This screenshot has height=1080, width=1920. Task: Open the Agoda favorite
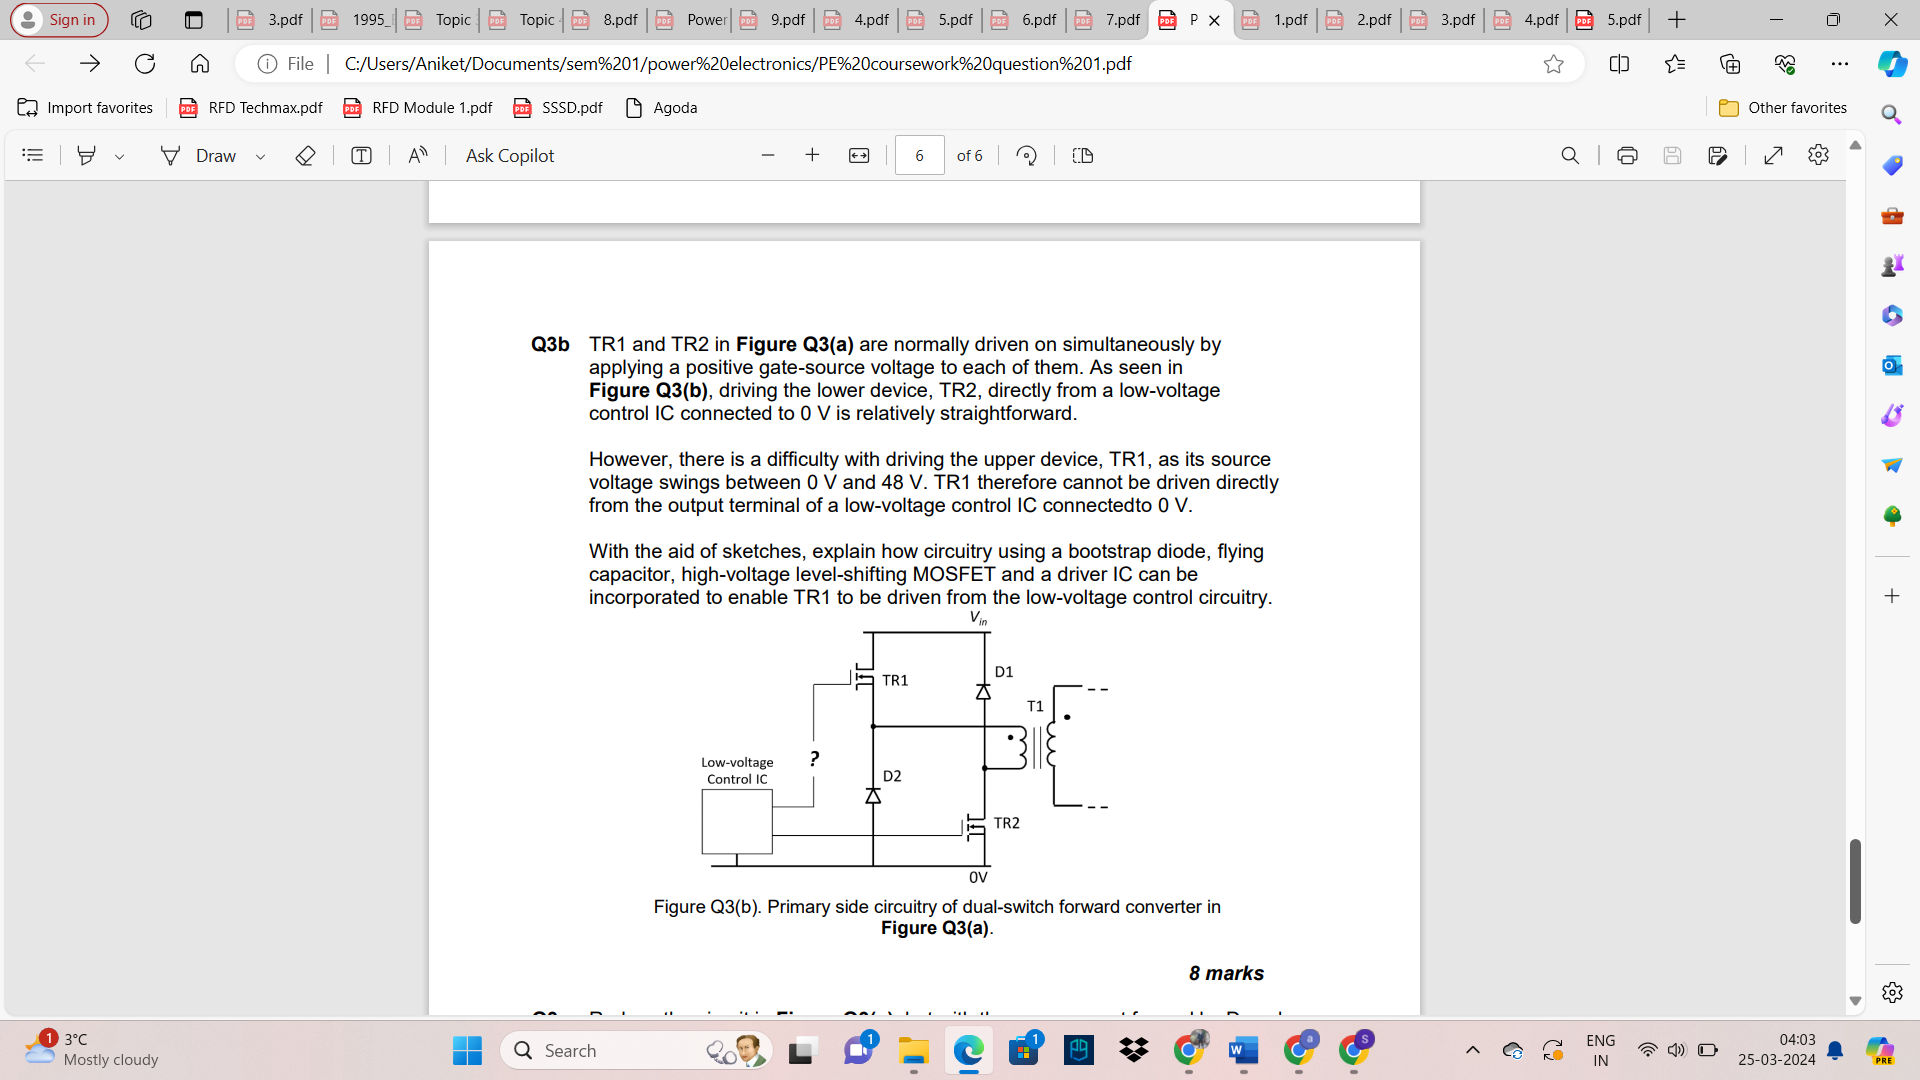point(660,107)
